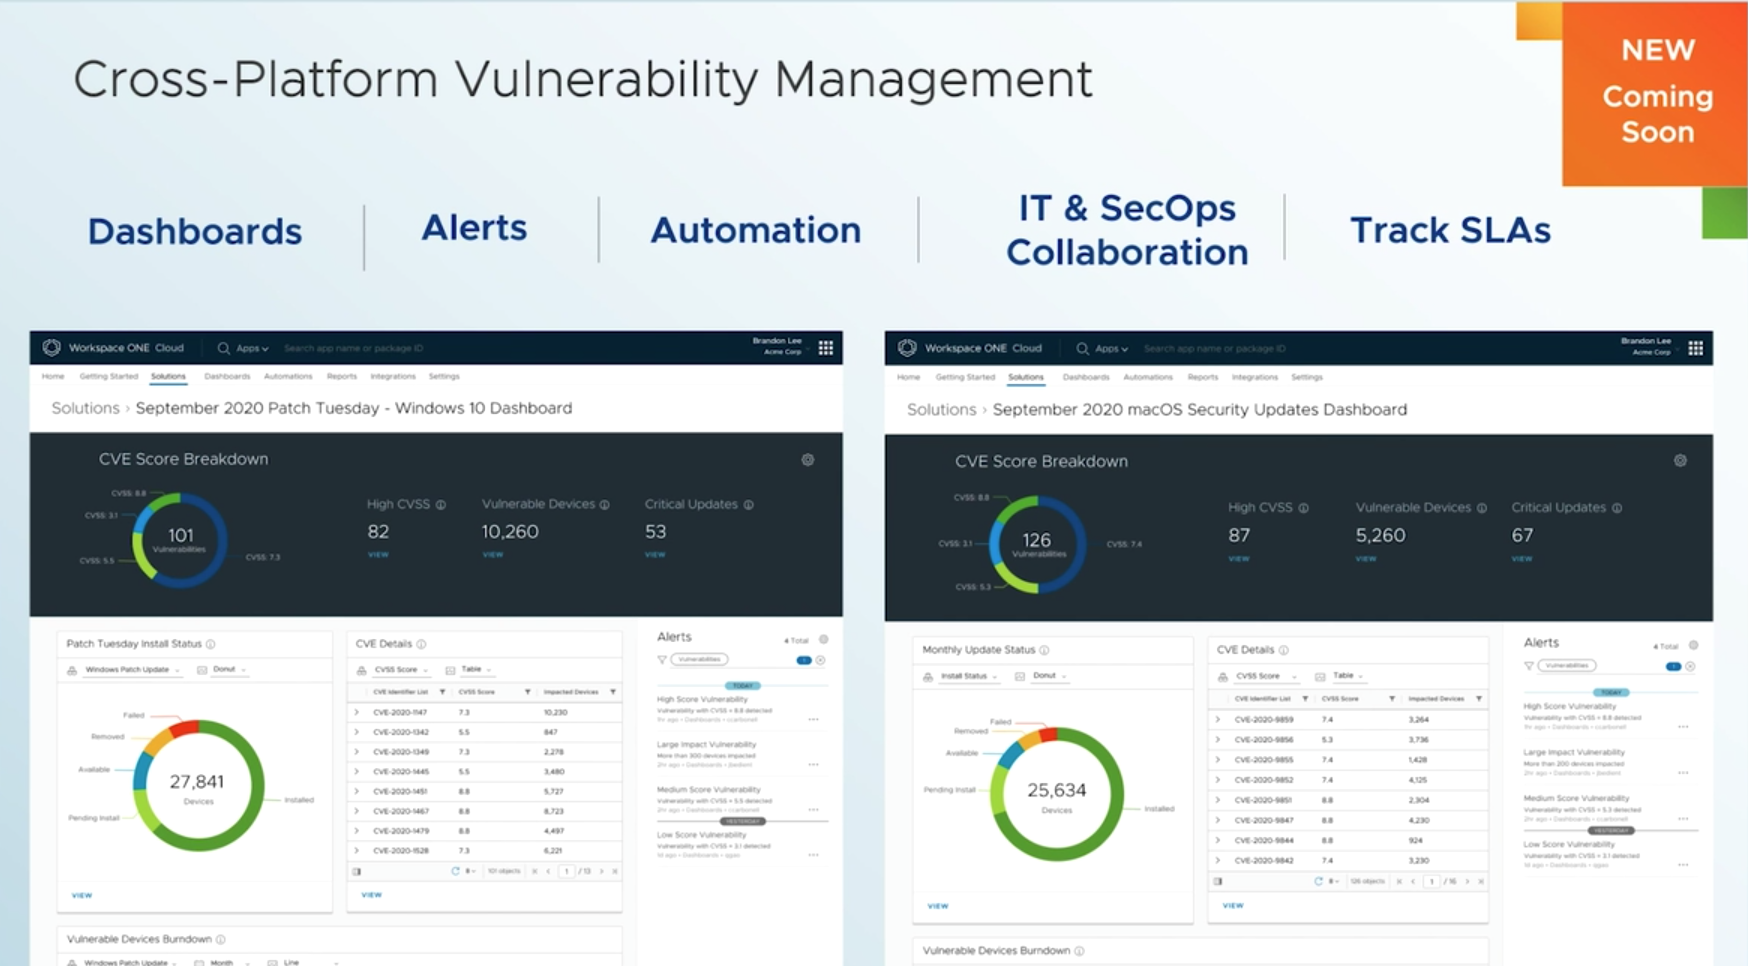Click the Vulnerabilities filter chip in Alerts
Screen dimensions: 1748x966
point(700,659)
